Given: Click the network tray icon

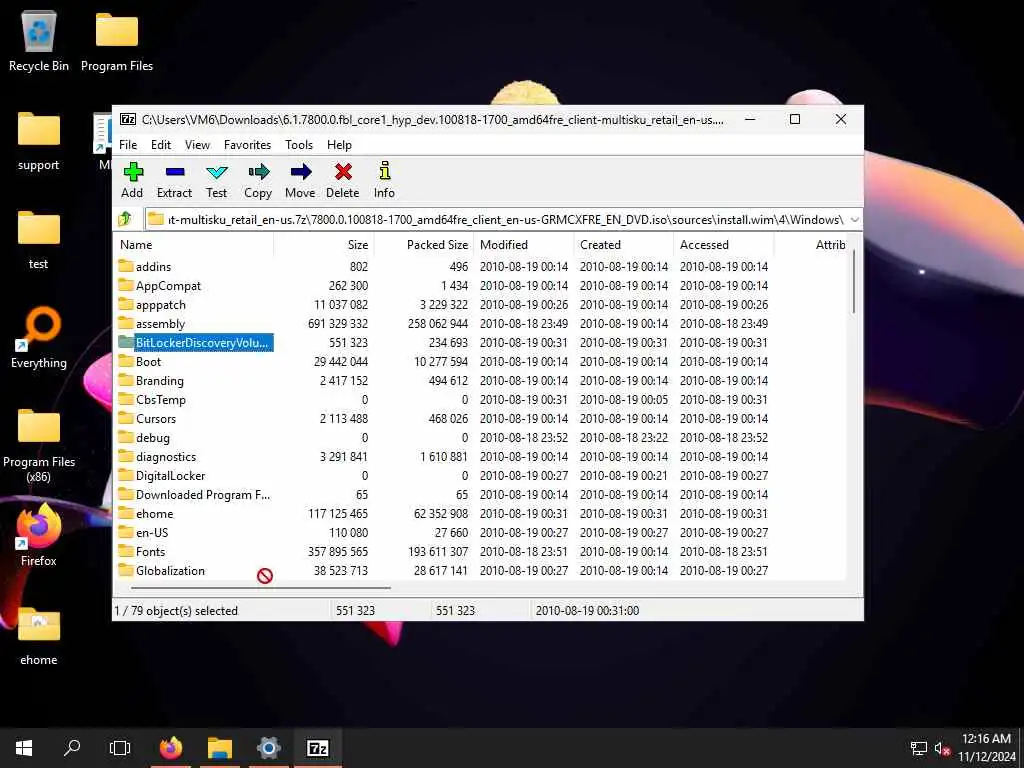Looking at the screenshot, I should tap(919, 748).
